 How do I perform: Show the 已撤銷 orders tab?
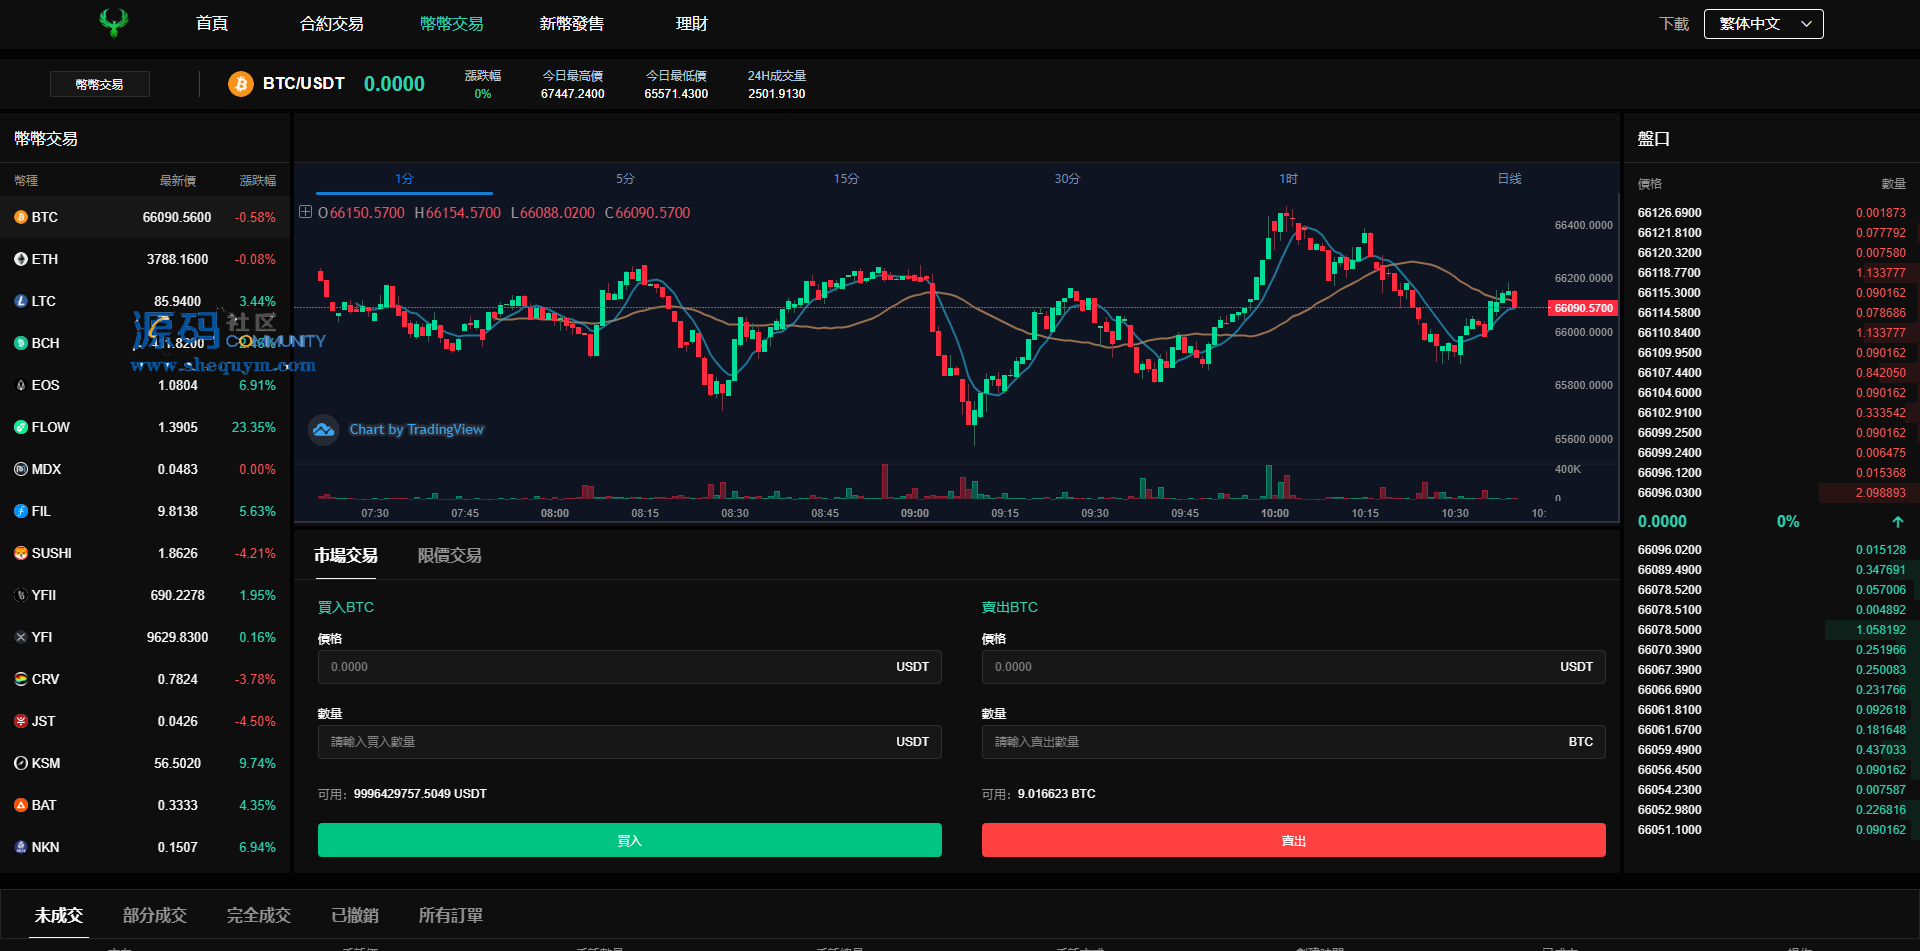(x=355, y=916)
